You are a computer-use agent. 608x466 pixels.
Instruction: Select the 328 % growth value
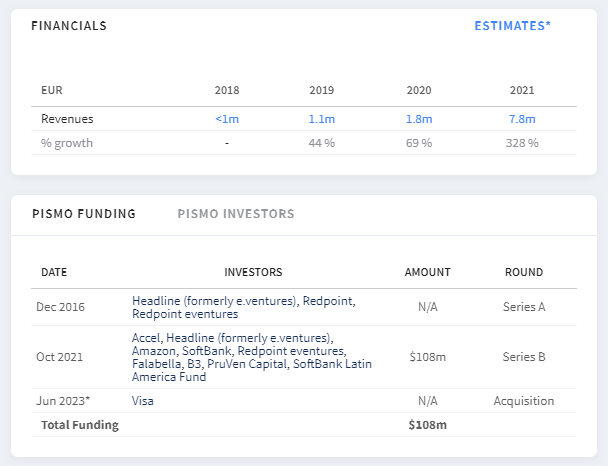tap(522, 143)
